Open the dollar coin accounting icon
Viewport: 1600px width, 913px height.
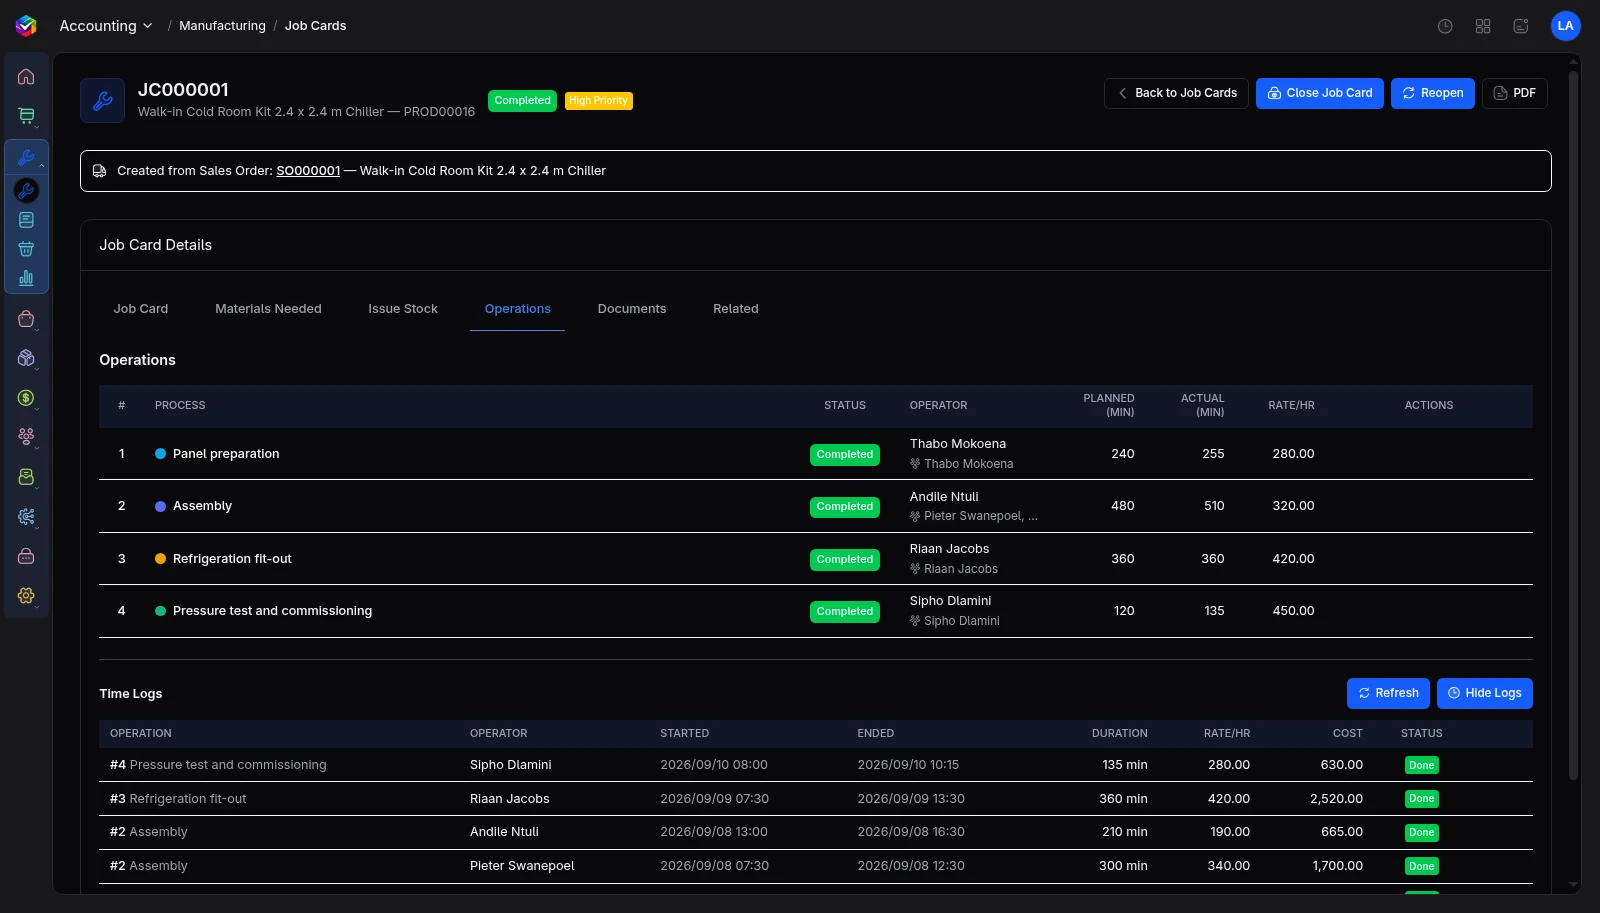pyautogui.click(x=26, y=398)
